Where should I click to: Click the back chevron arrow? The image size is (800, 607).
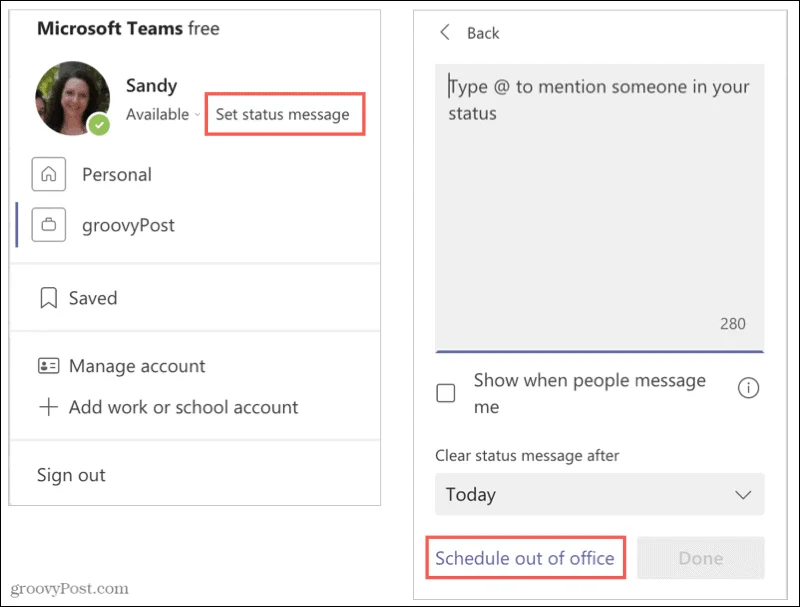(x=445, y=32)
